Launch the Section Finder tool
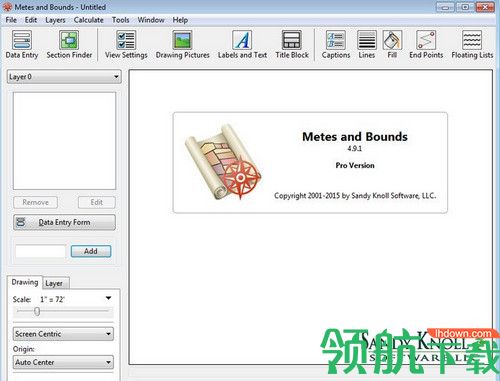This screenshot has width=500, height=381. [69, 44]
